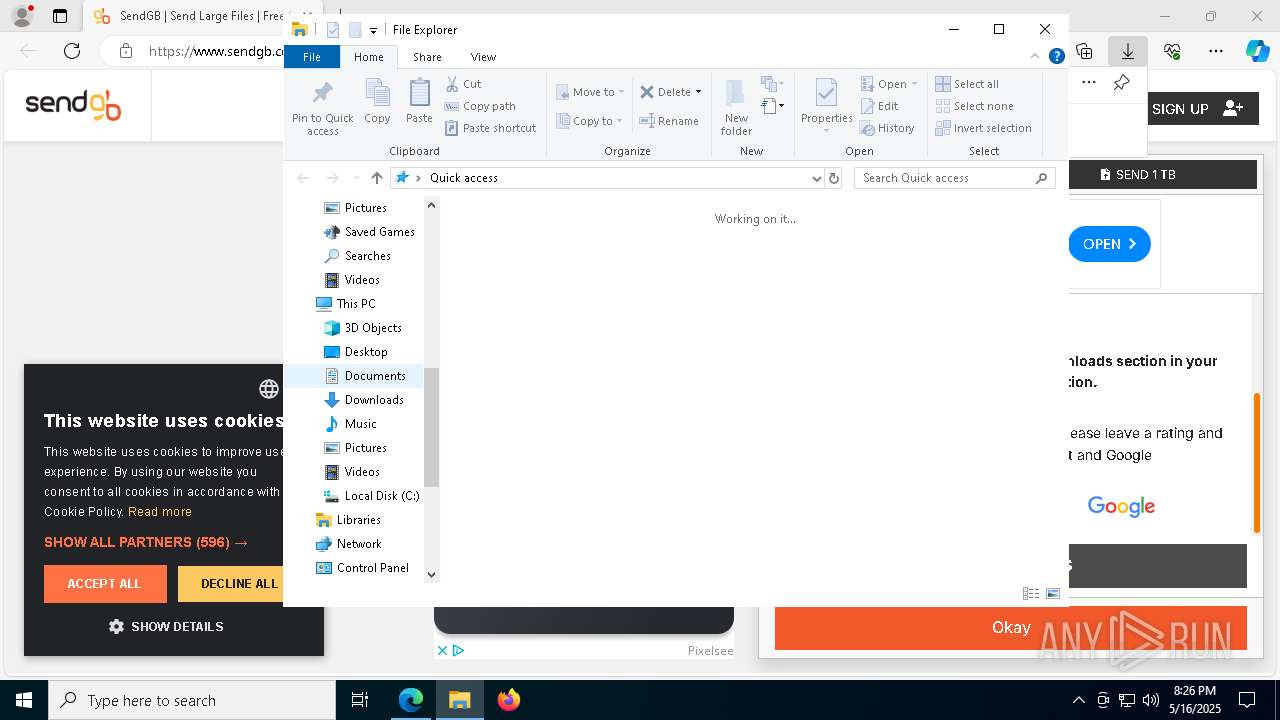This screenshot has width=1280, height=720.
Task: Click the Rename ribbon command
Action: [x=669, y=121]
